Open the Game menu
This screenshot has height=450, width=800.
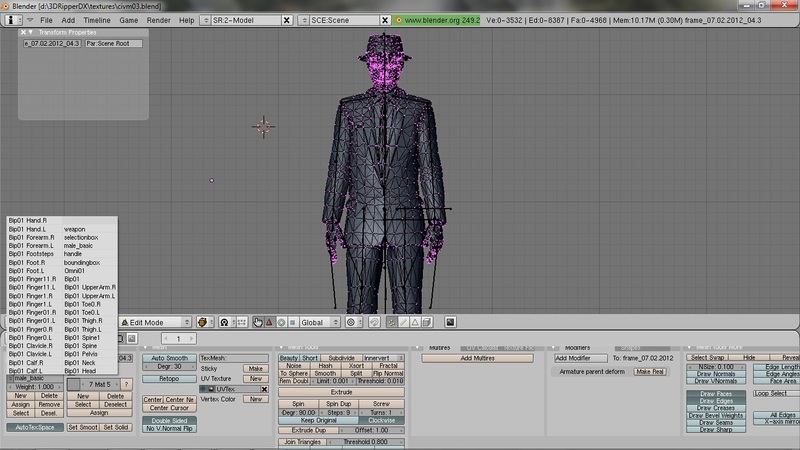click(128, 20)
